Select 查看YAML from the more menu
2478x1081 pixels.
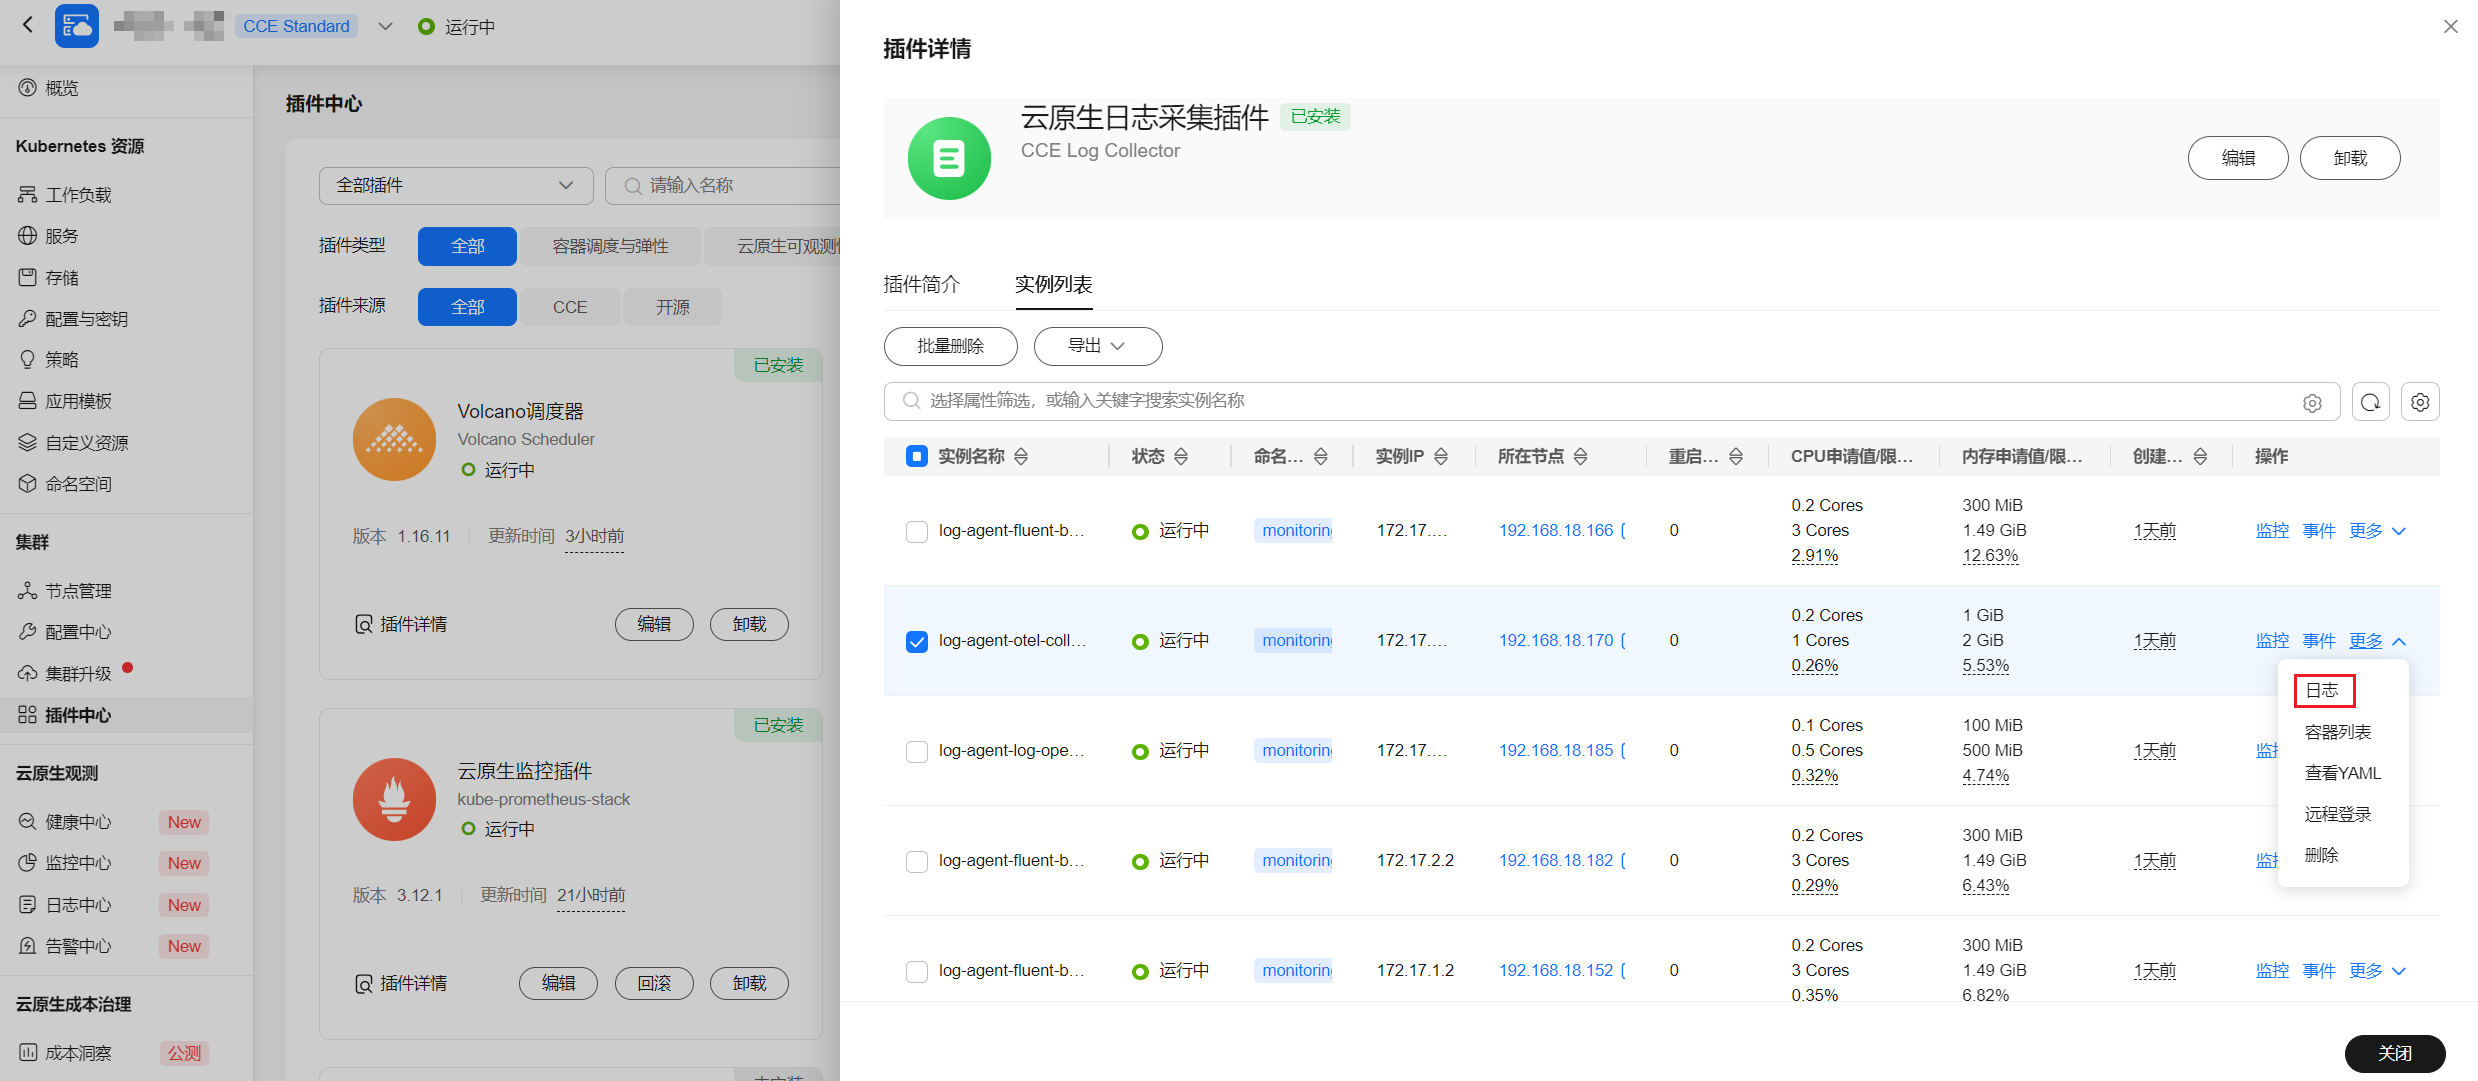[2343, 773]
